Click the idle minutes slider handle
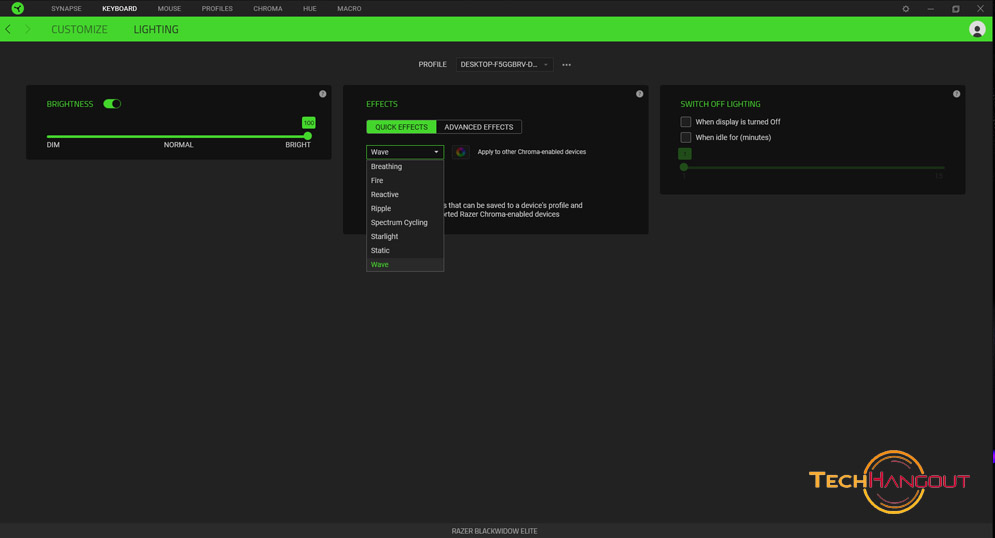The height and width of the screenshot is (538, 995). [x=683, y=167]
